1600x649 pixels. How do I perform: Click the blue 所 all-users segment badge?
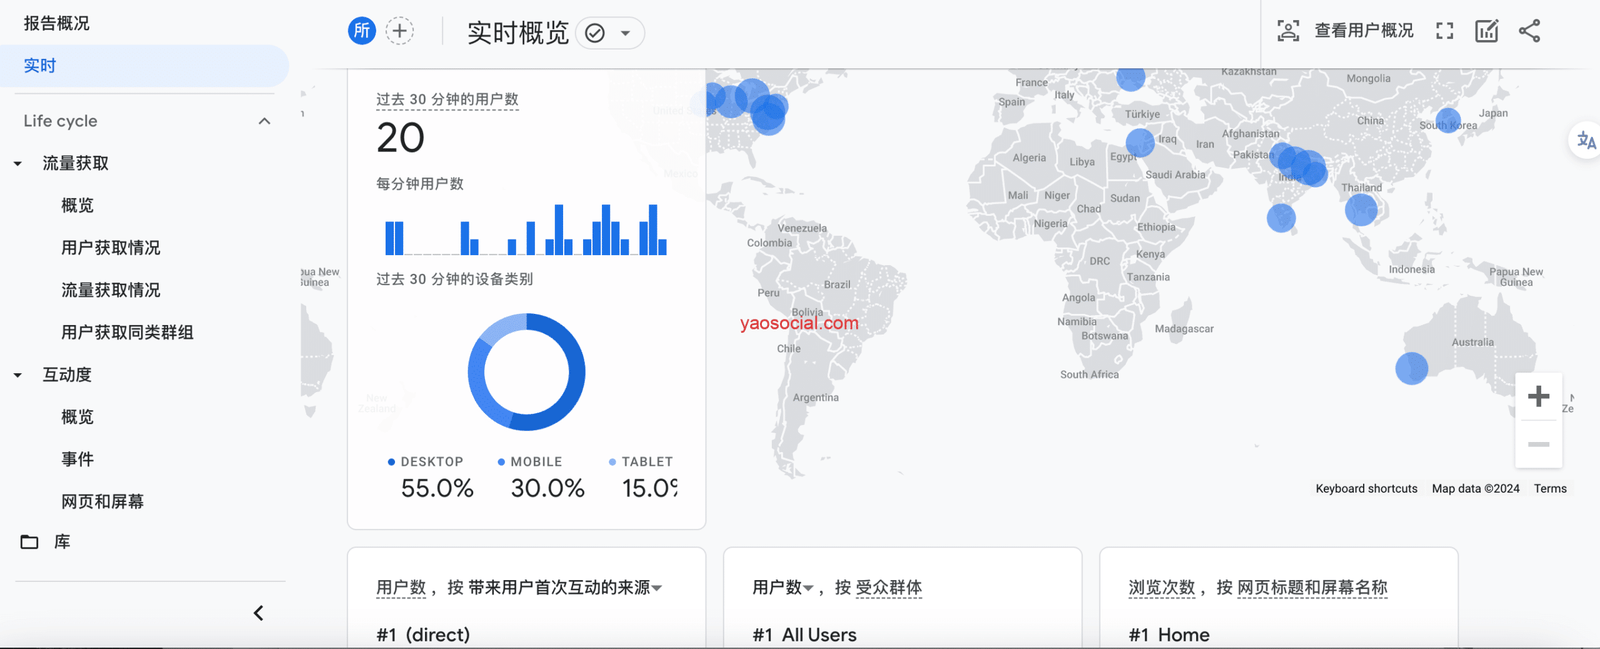point(361,31)
